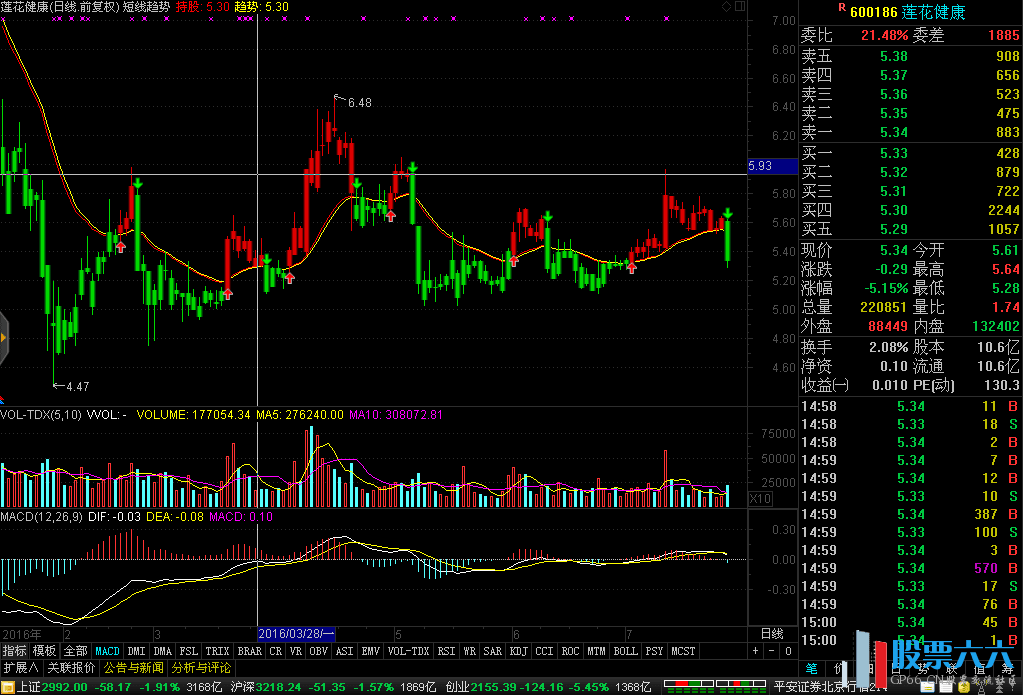The height and width of the screenshot is (695, 1023).
Task: Open the 公告与新闻 tab
Action: pyautogui.click(x=133, y=667)
